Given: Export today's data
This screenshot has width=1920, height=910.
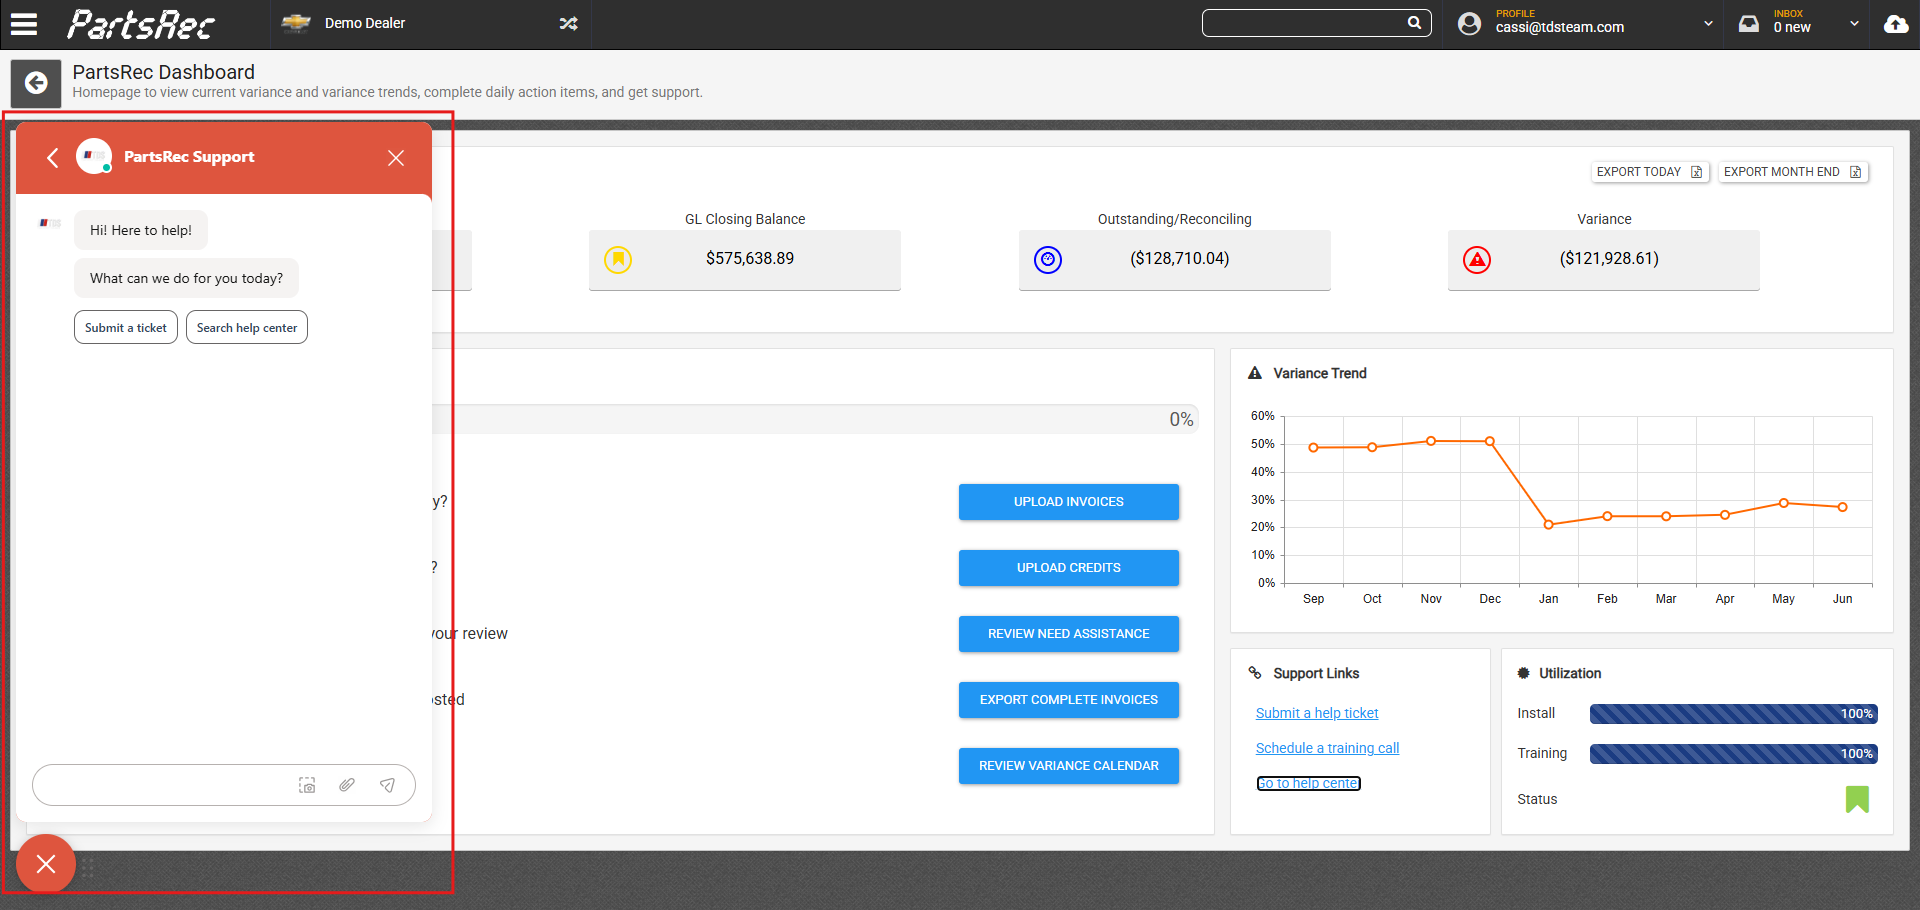Looking at the screenshot, I should 1650,172.
